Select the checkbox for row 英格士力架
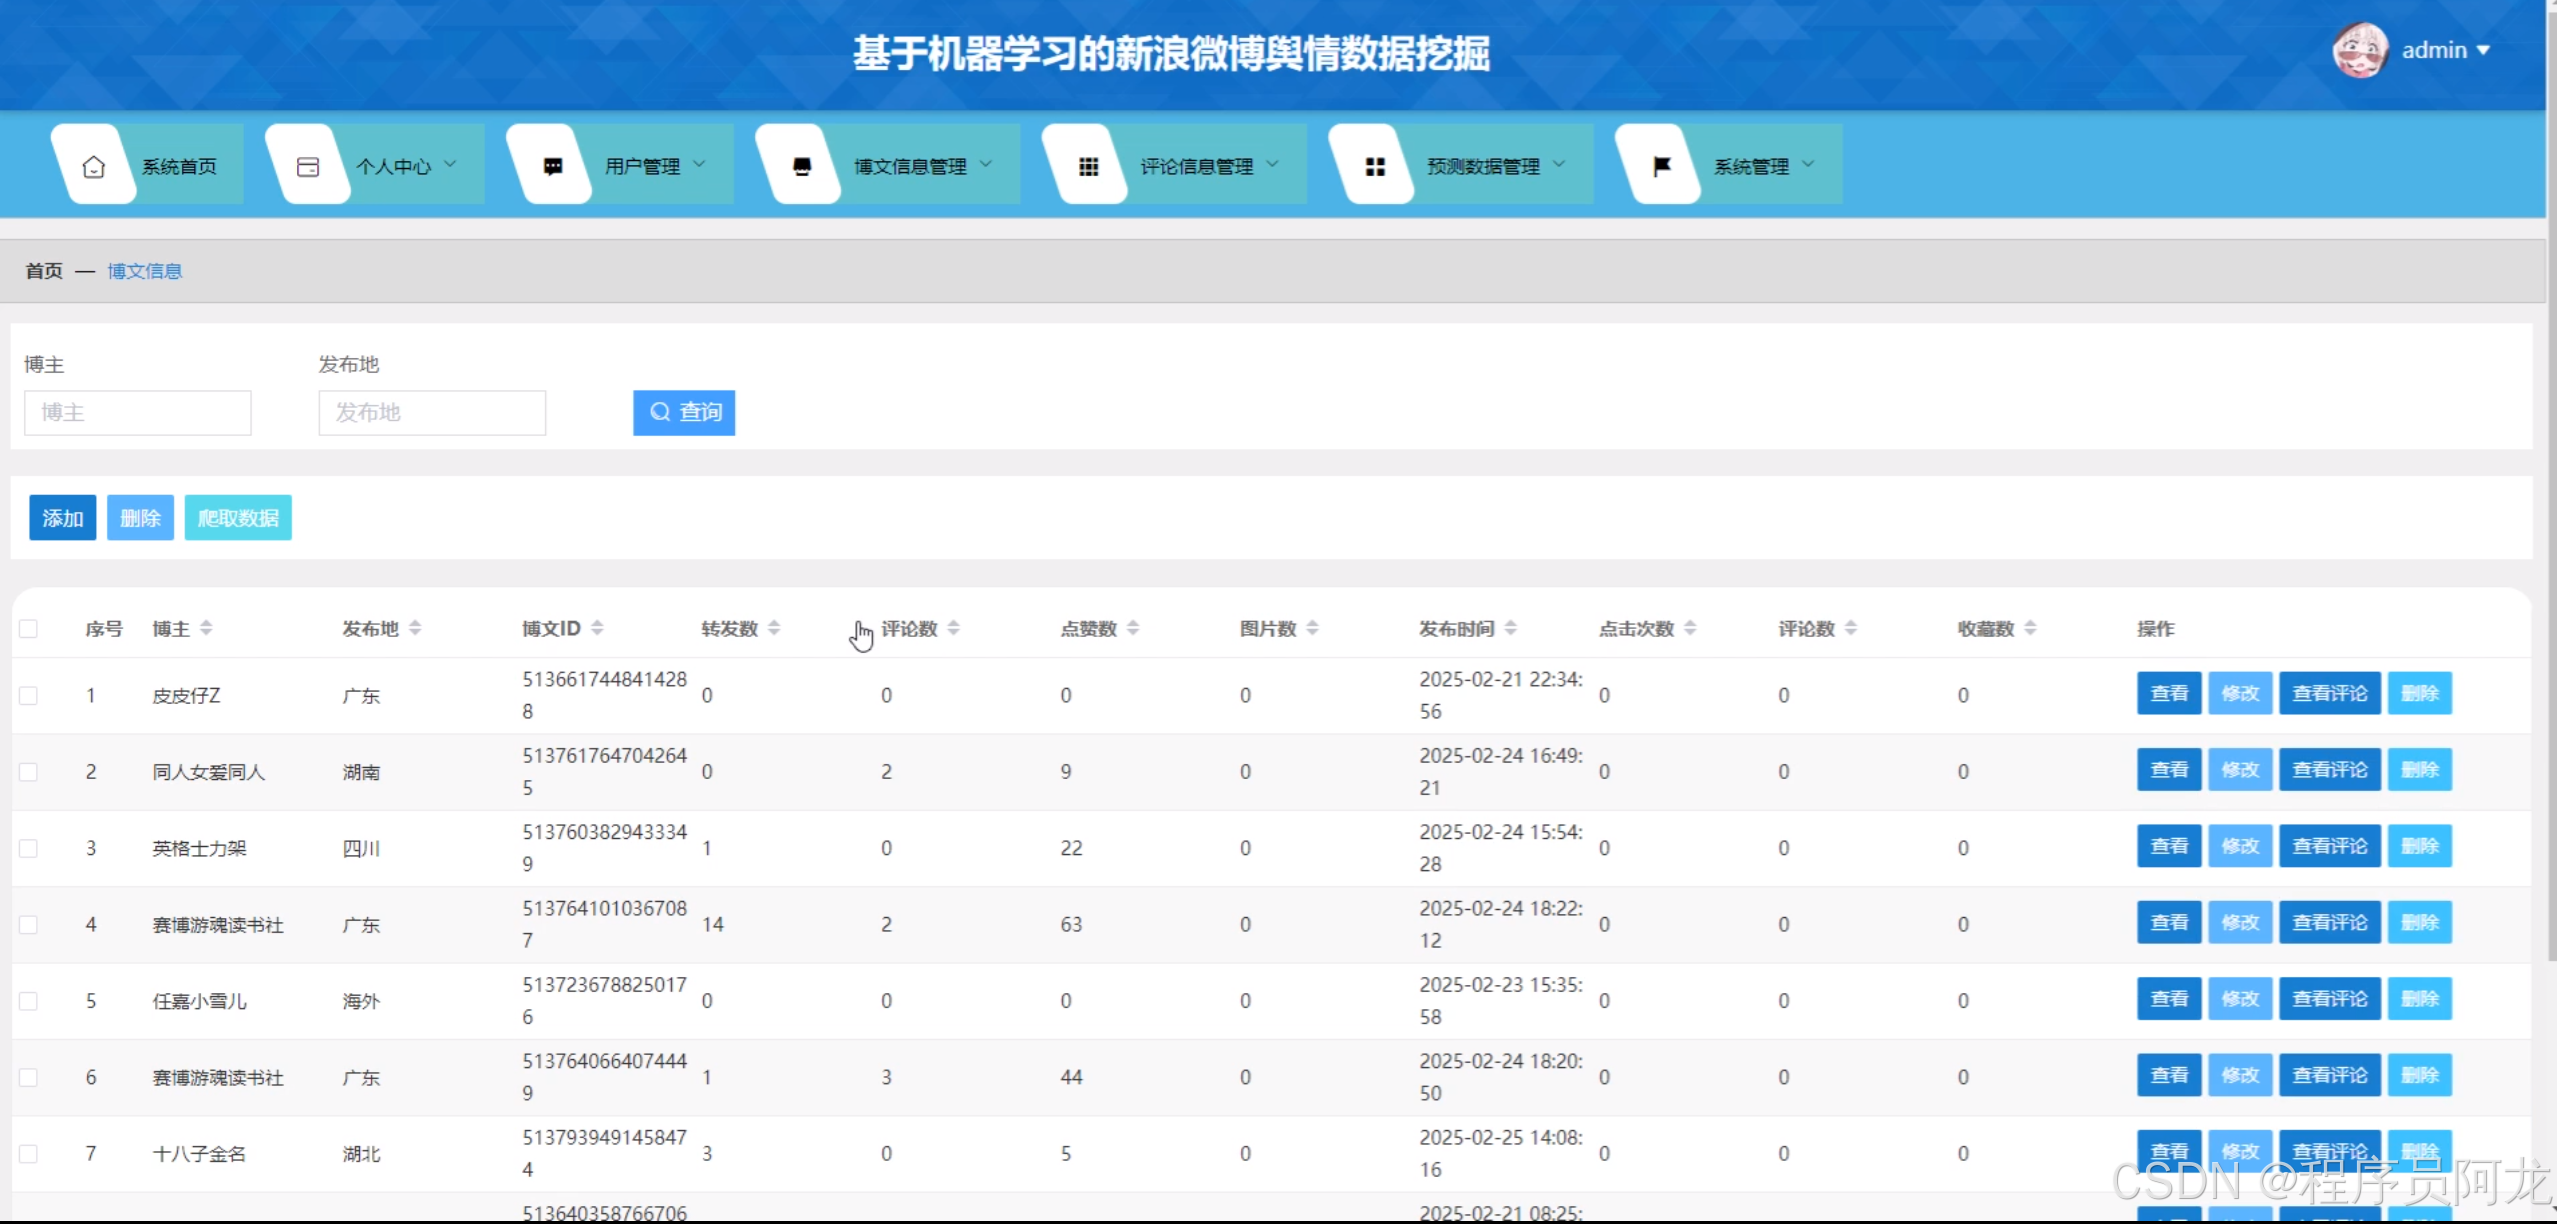 pyautogui.click(x=29, y=848)
